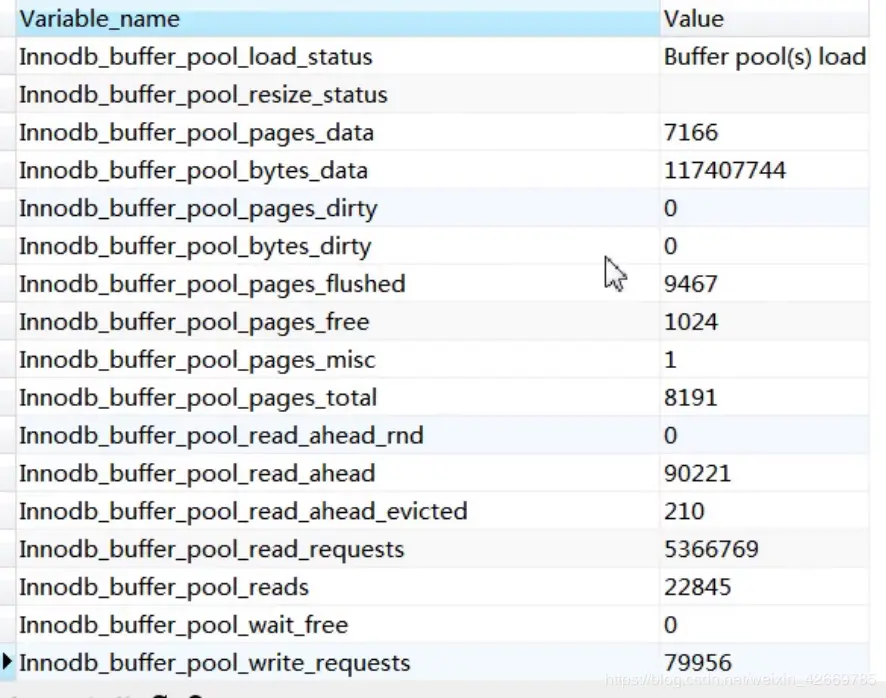886x698 pixels.
Task: Select the value 0 for bytes_dirty
Action: point(765,246)
